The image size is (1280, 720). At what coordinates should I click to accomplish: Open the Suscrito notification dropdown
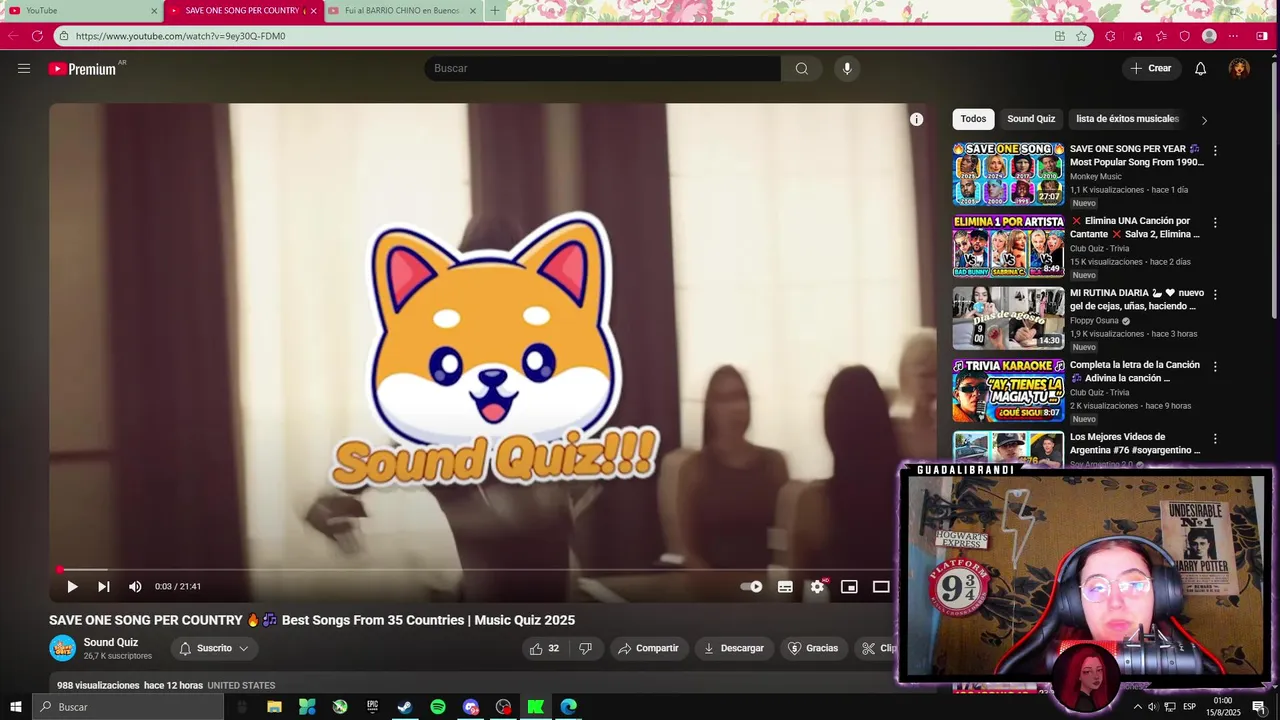point(214,648)
